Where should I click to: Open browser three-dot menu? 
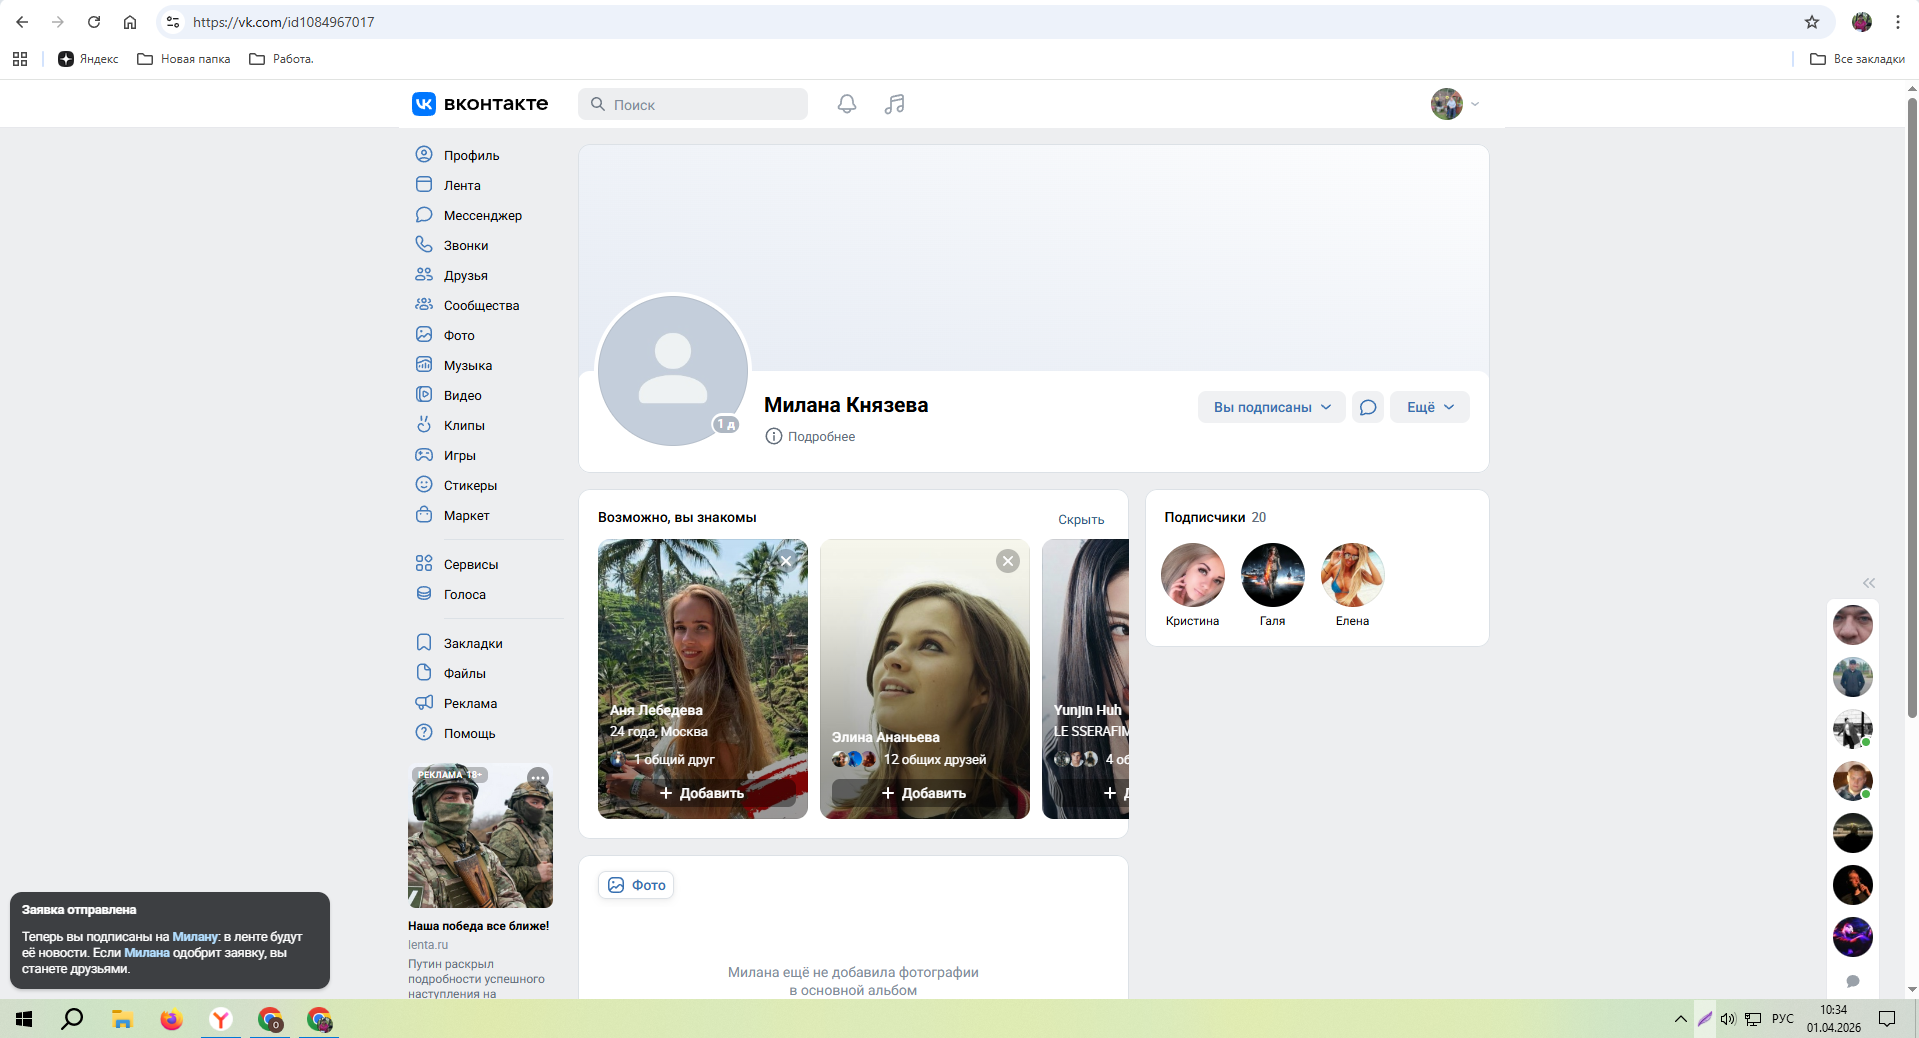(1897, 22)
